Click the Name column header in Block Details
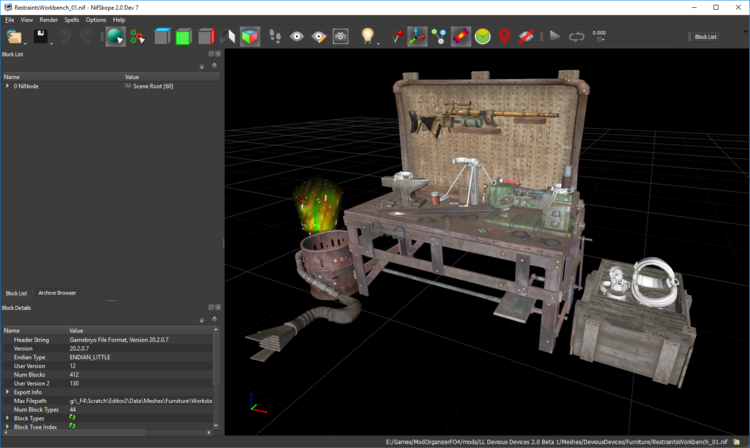This screenshot has width=750, height=448. click(x=35, y=330)
